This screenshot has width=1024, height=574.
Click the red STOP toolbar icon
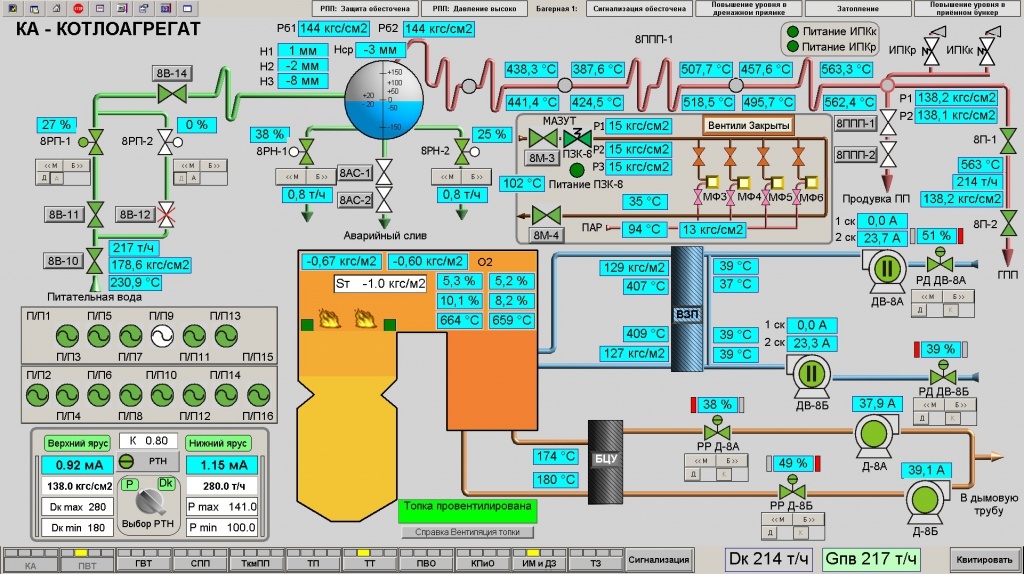[79, 8]
